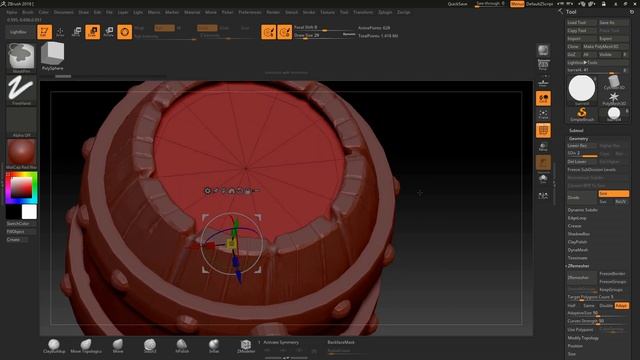The width and height of the screenshot is (640, 360).
Task: Expand the Dynamic Subdiv subsection
Action: point(582,210)
